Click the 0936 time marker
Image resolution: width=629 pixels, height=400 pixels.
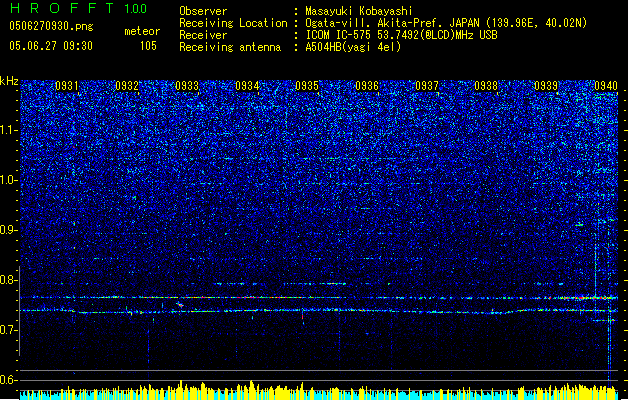(367, 86)
